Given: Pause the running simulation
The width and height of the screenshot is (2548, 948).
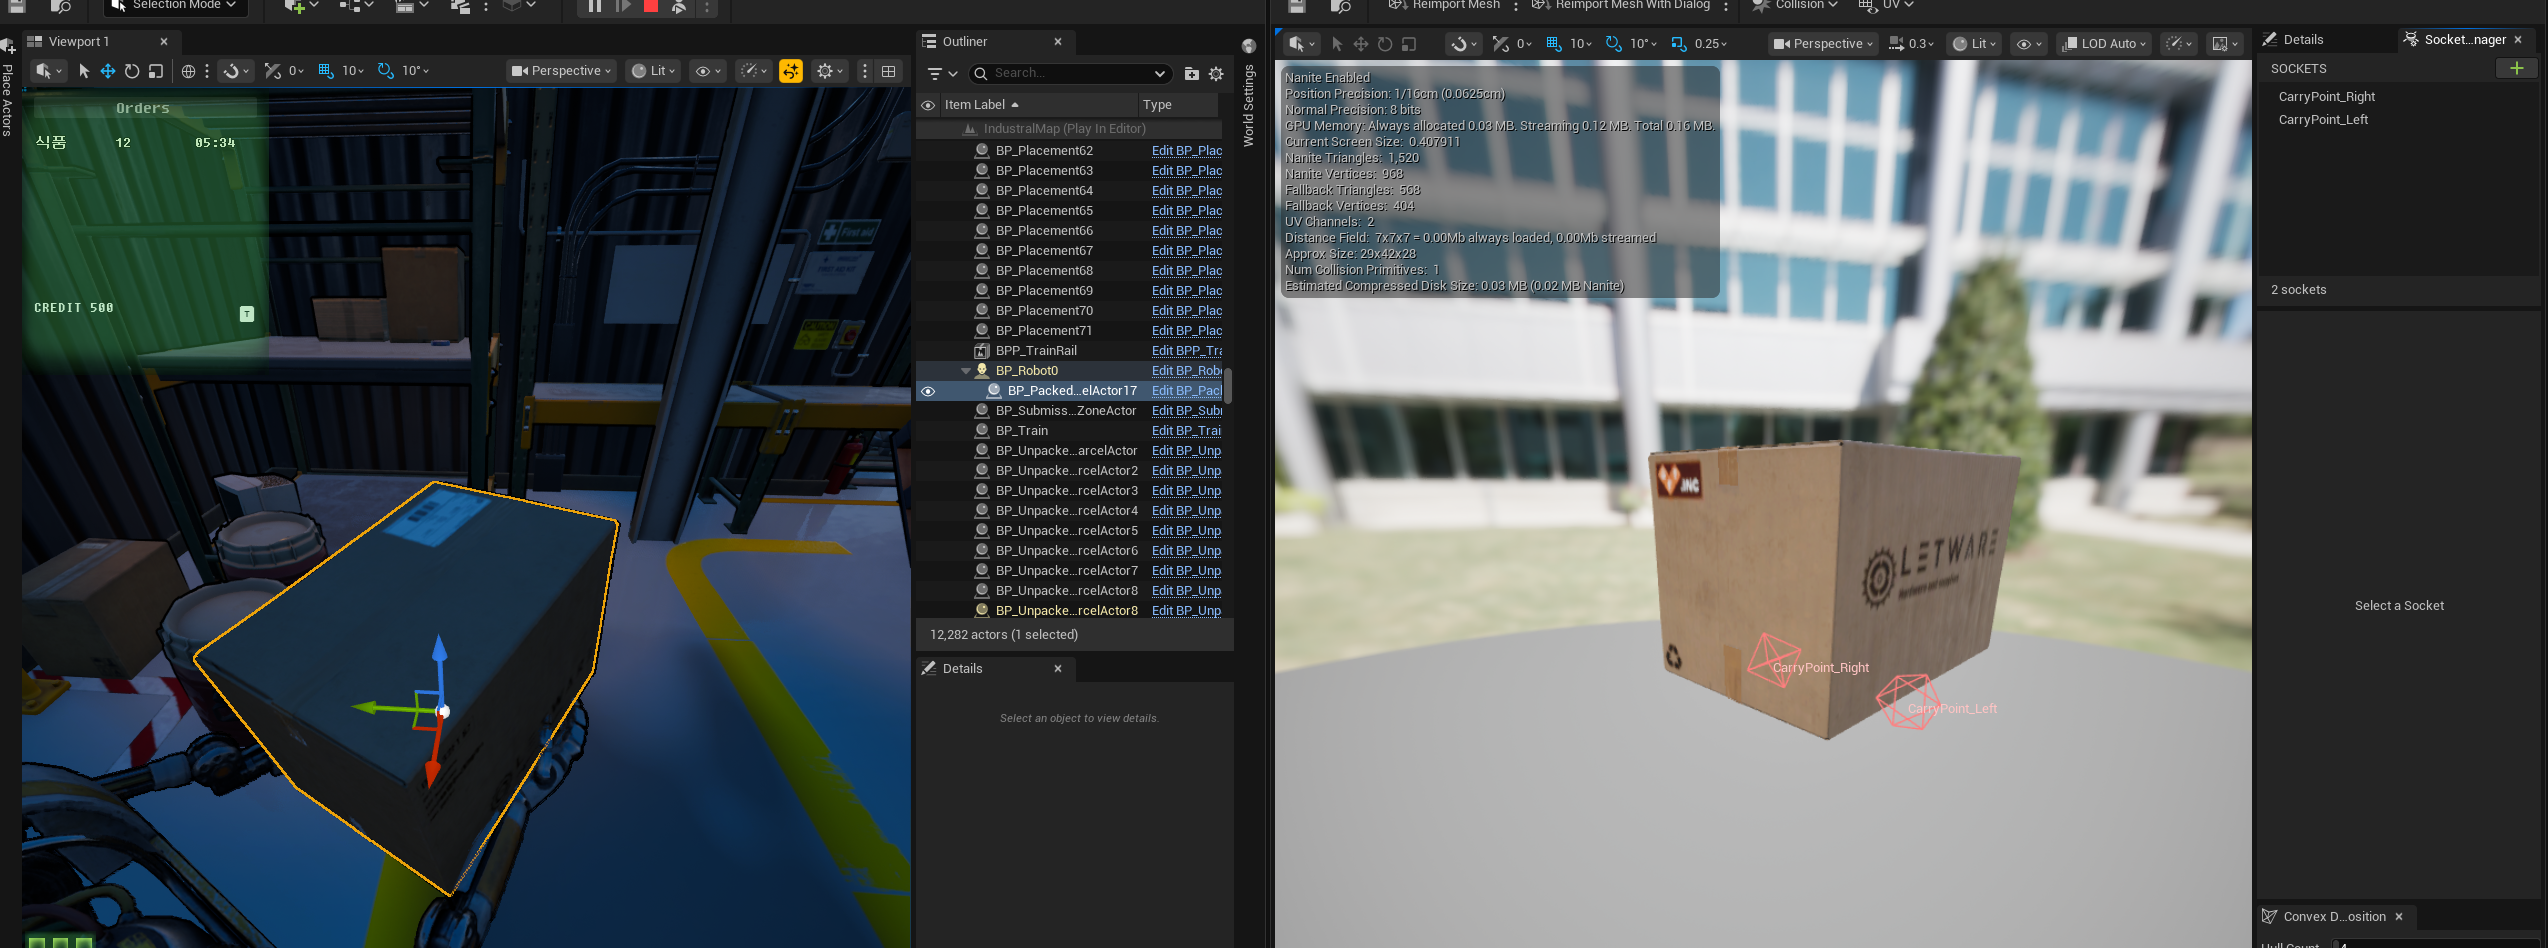Looking at the screenshot, I should (594, 6).
